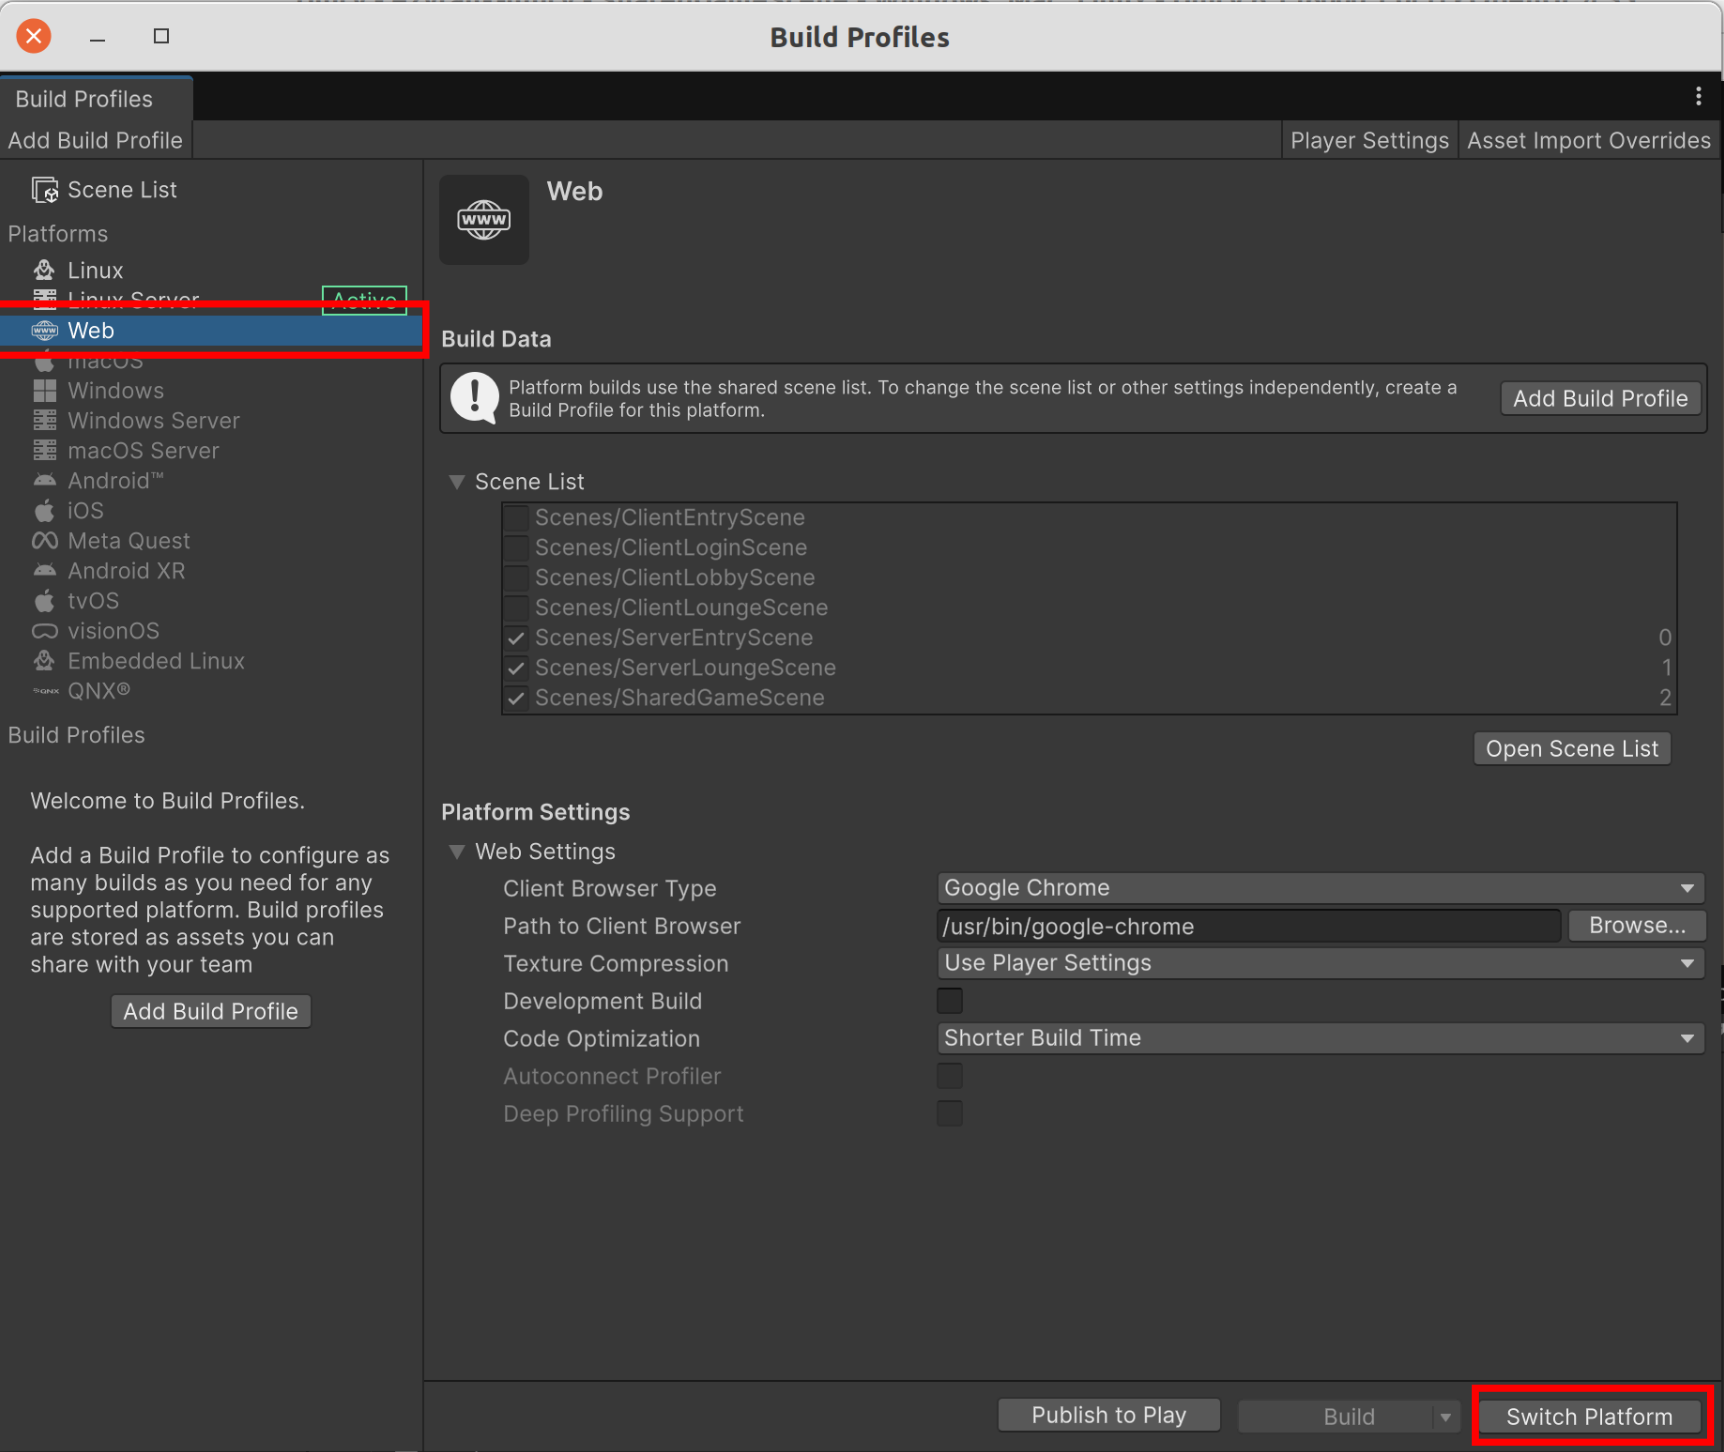This screenshot has height=1452, width=1724.
Task: Switch to the Build Profiles tab
Action: click(x=83, y=98)
